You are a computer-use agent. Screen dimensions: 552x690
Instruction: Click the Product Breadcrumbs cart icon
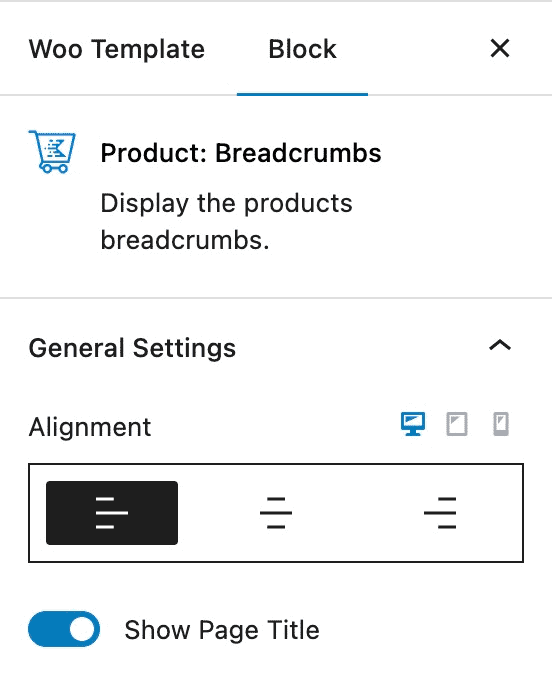point(52,152)
